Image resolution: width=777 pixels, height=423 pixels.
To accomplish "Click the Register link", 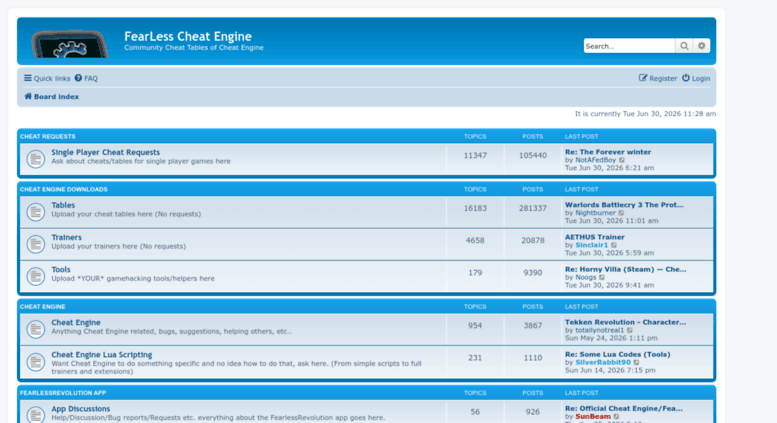I will (658, 78).
